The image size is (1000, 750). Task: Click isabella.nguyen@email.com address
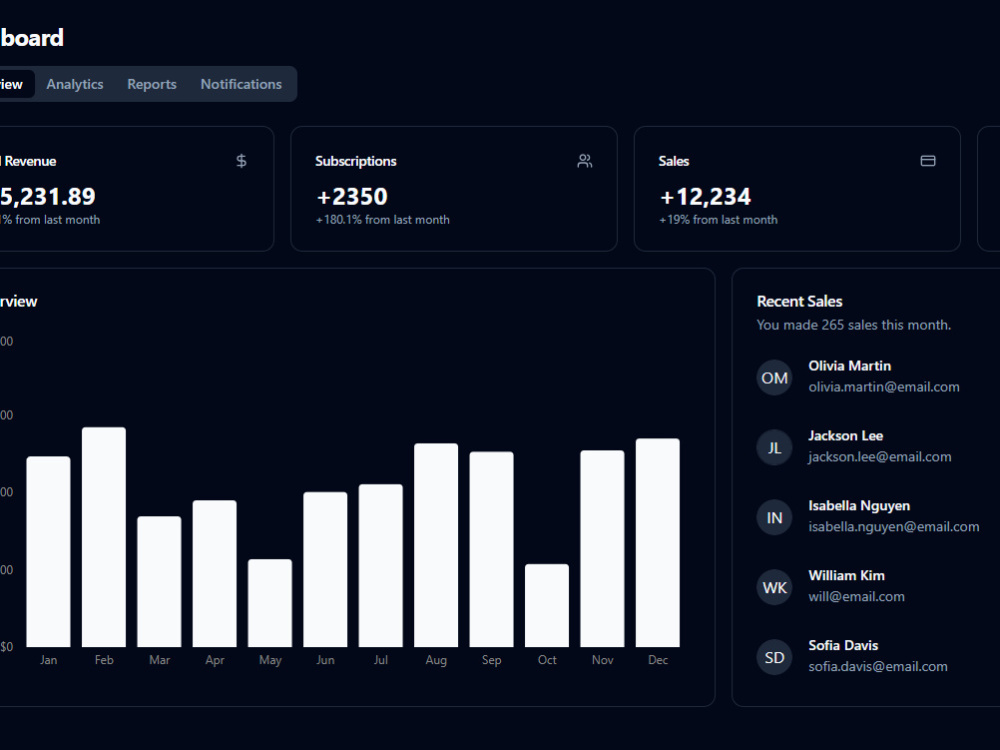pos(893,527)
